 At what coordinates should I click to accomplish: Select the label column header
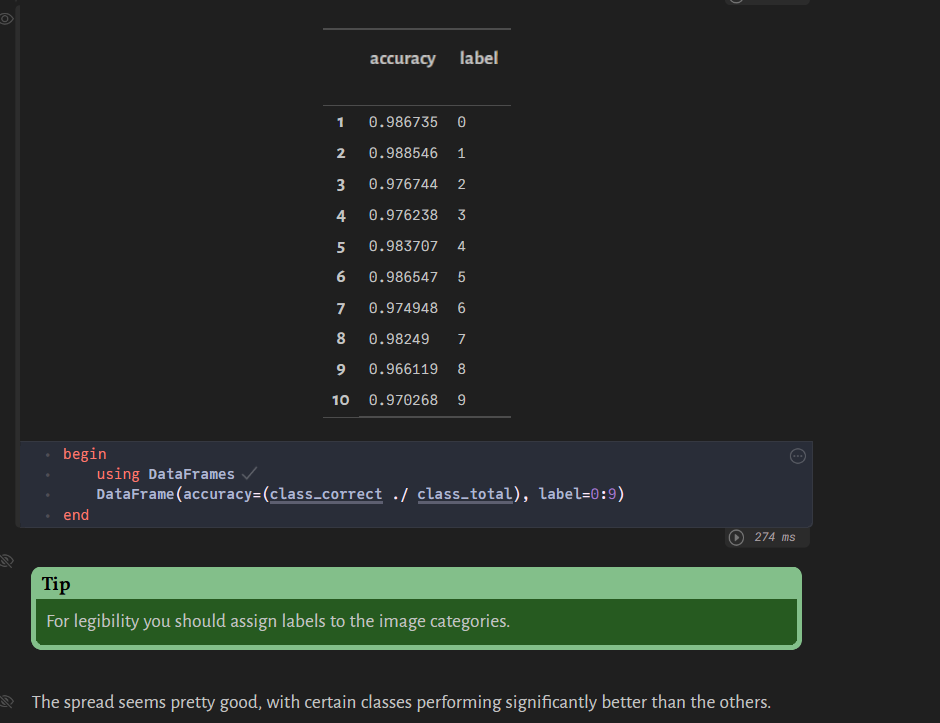[x=478, y=58]
